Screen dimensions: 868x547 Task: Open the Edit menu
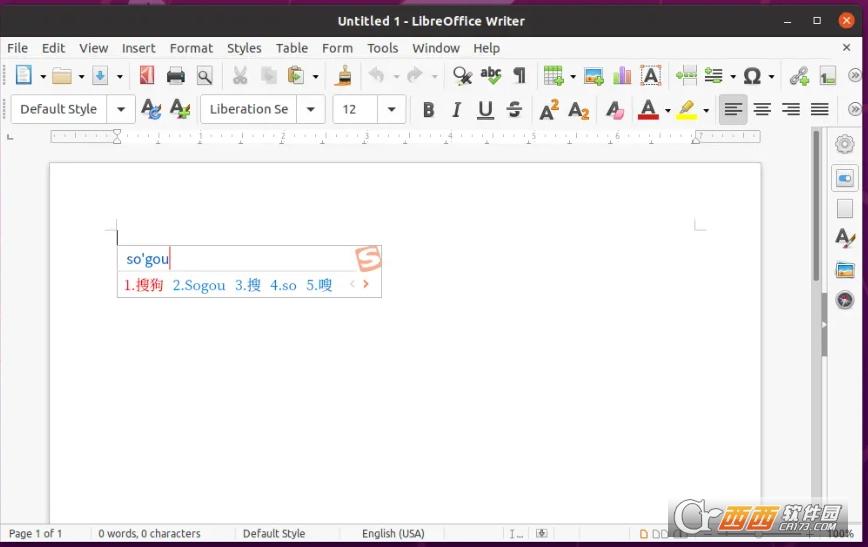(53, 48)
